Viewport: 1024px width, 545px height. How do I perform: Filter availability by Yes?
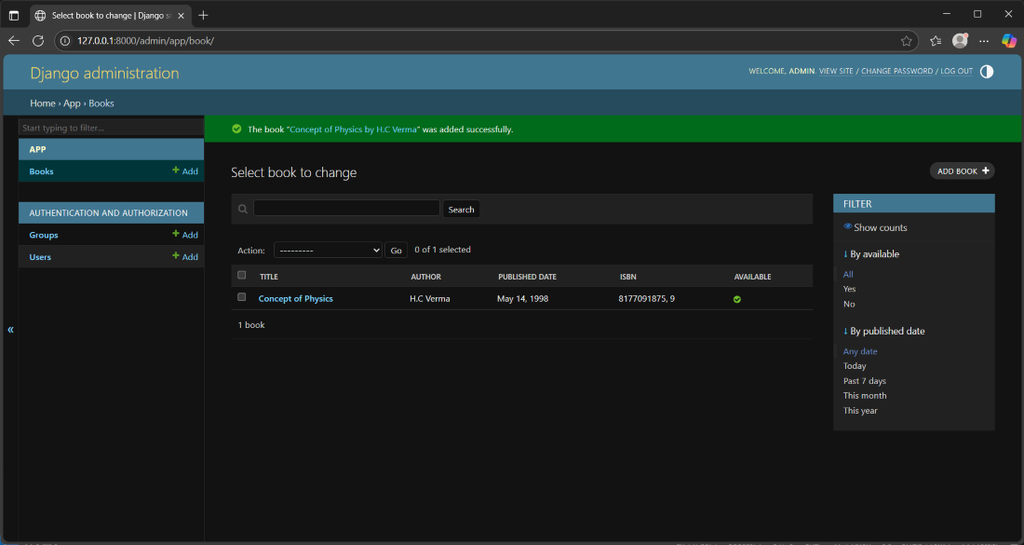pyautogui.click(x=849, y=289)
